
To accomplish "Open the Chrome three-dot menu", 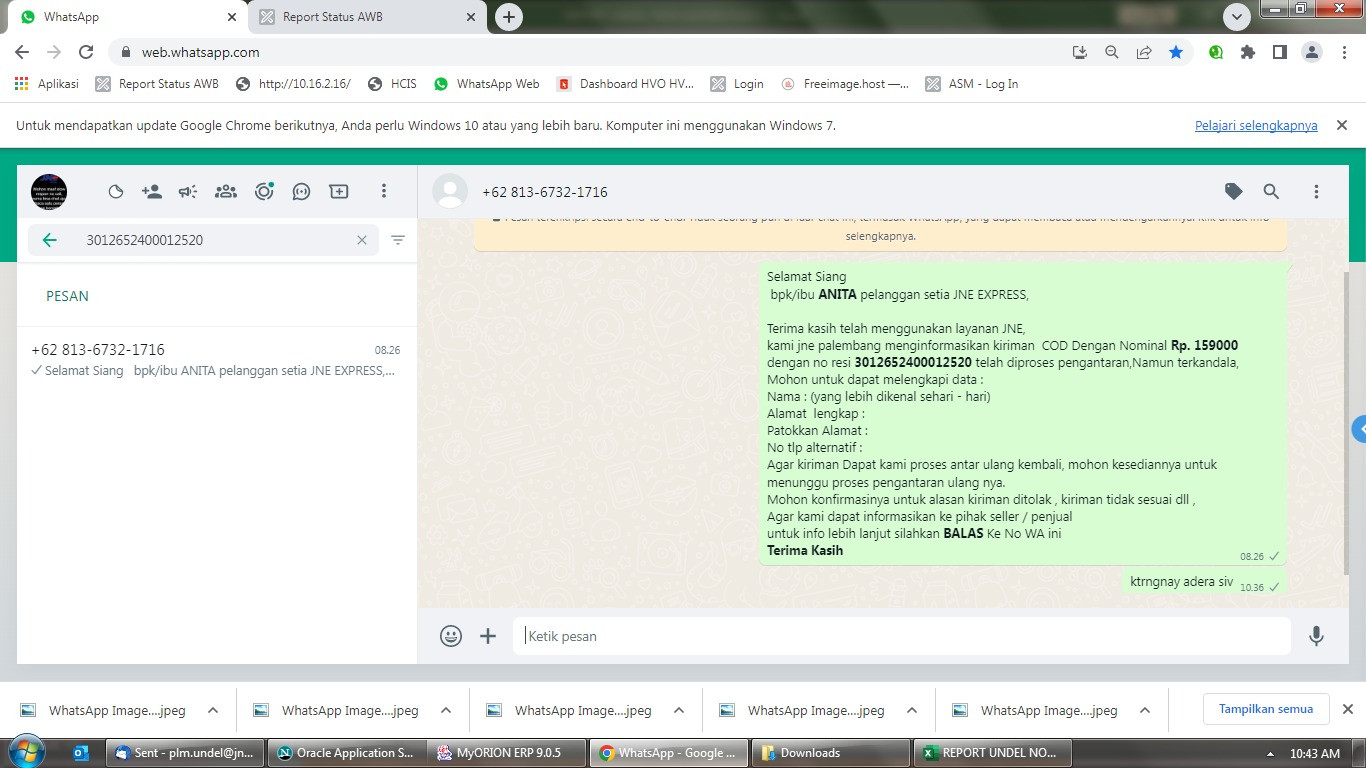I will [x=1343, y=52].
